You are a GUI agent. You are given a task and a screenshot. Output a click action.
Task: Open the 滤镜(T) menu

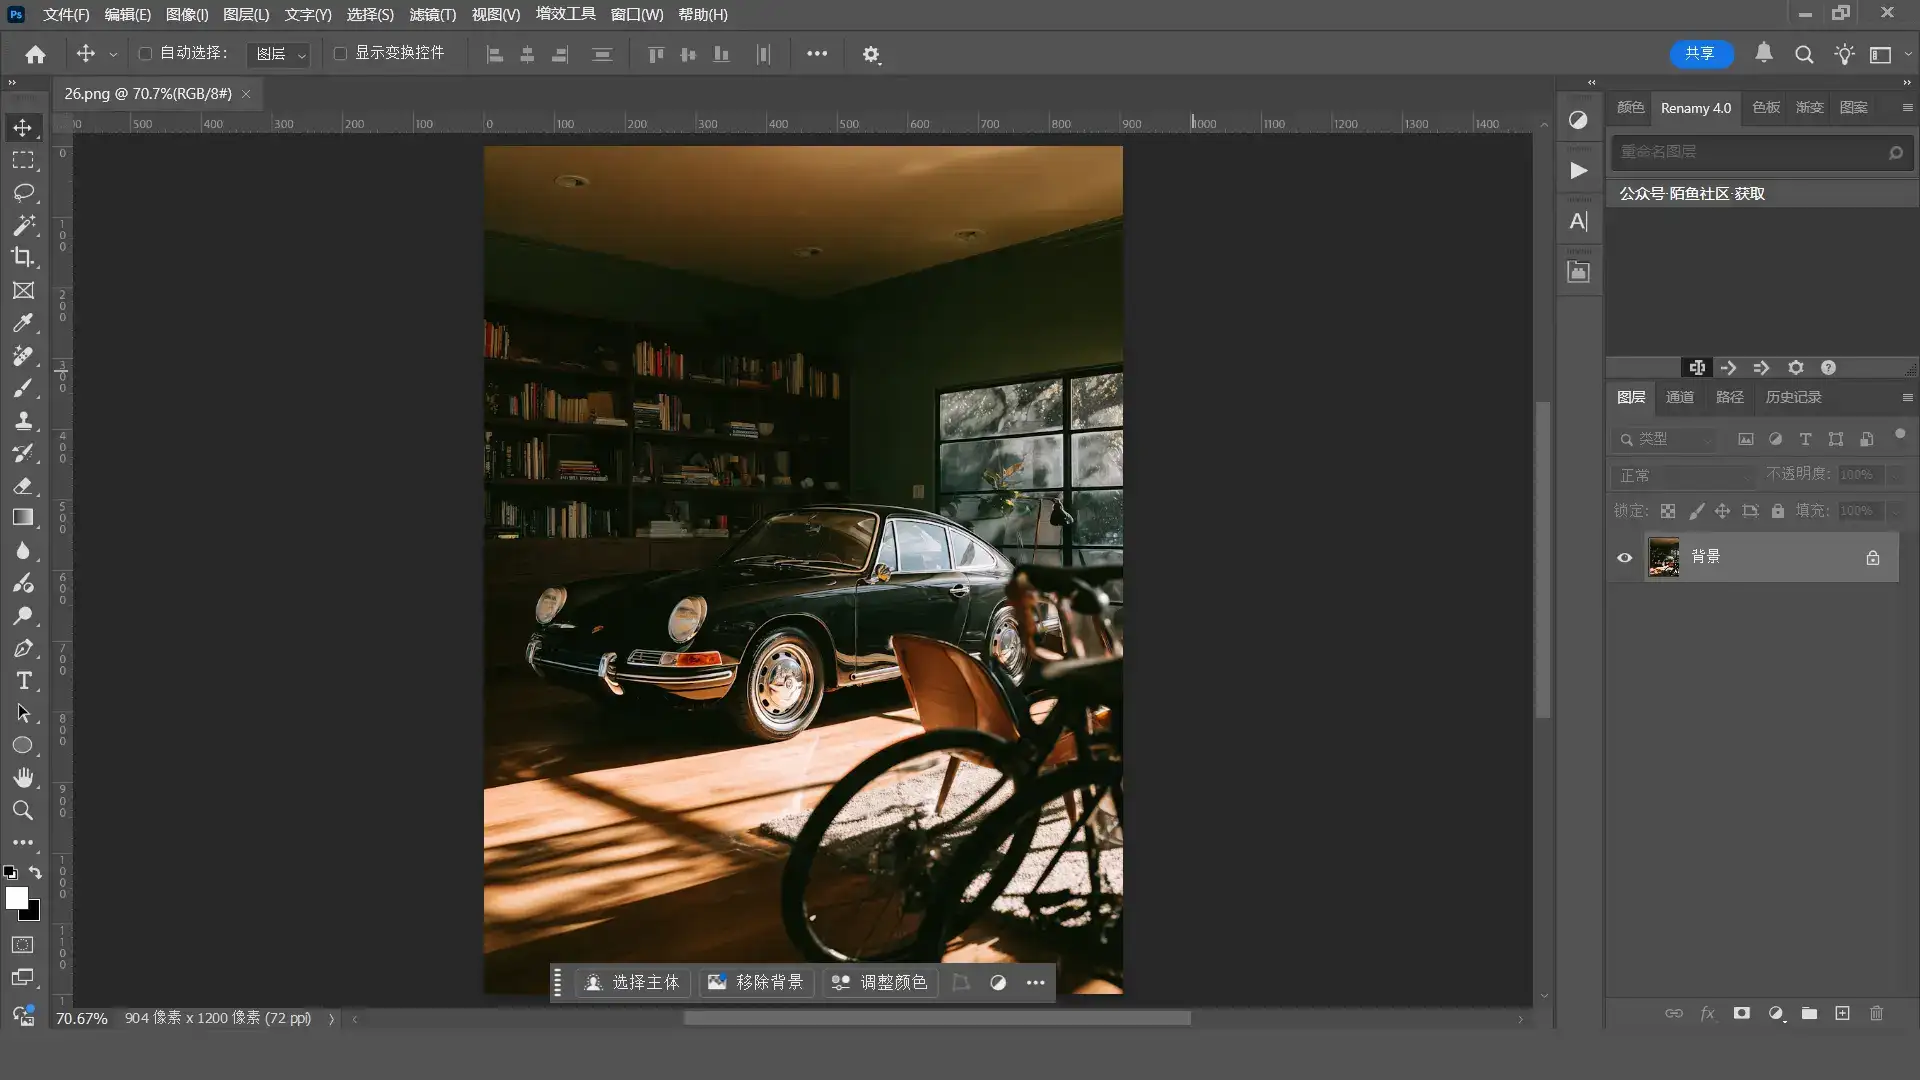(432, 14)
